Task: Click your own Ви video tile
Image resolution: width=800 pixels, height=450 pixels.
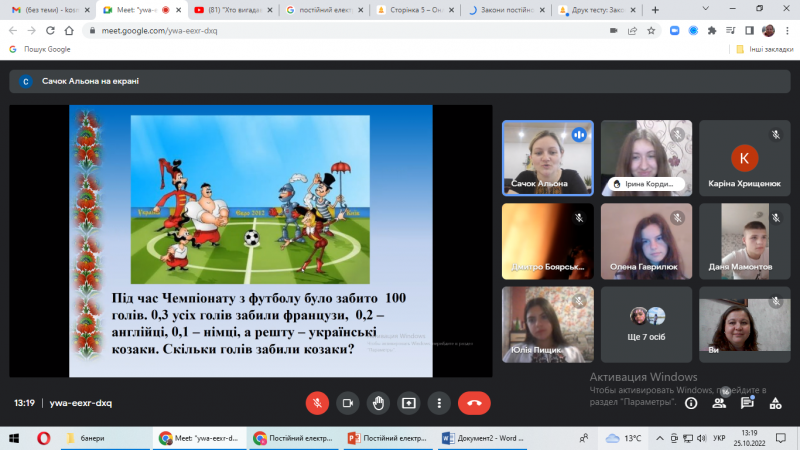Action: pyautogui.click(x=745, y=324)
